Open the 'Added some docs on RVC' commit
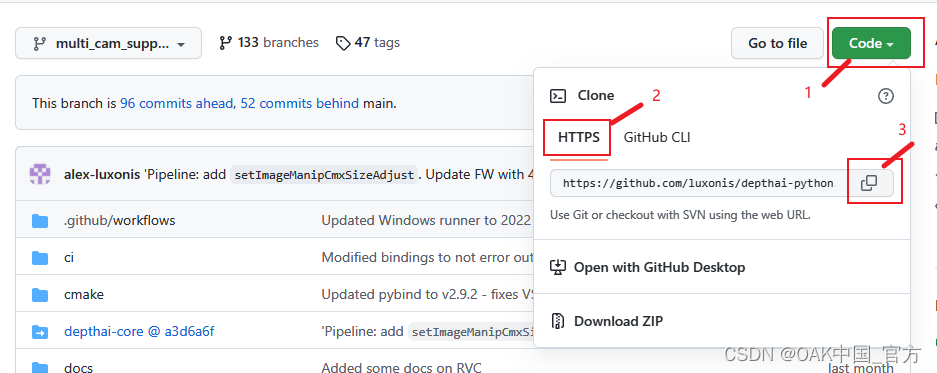 coord(401,368)
